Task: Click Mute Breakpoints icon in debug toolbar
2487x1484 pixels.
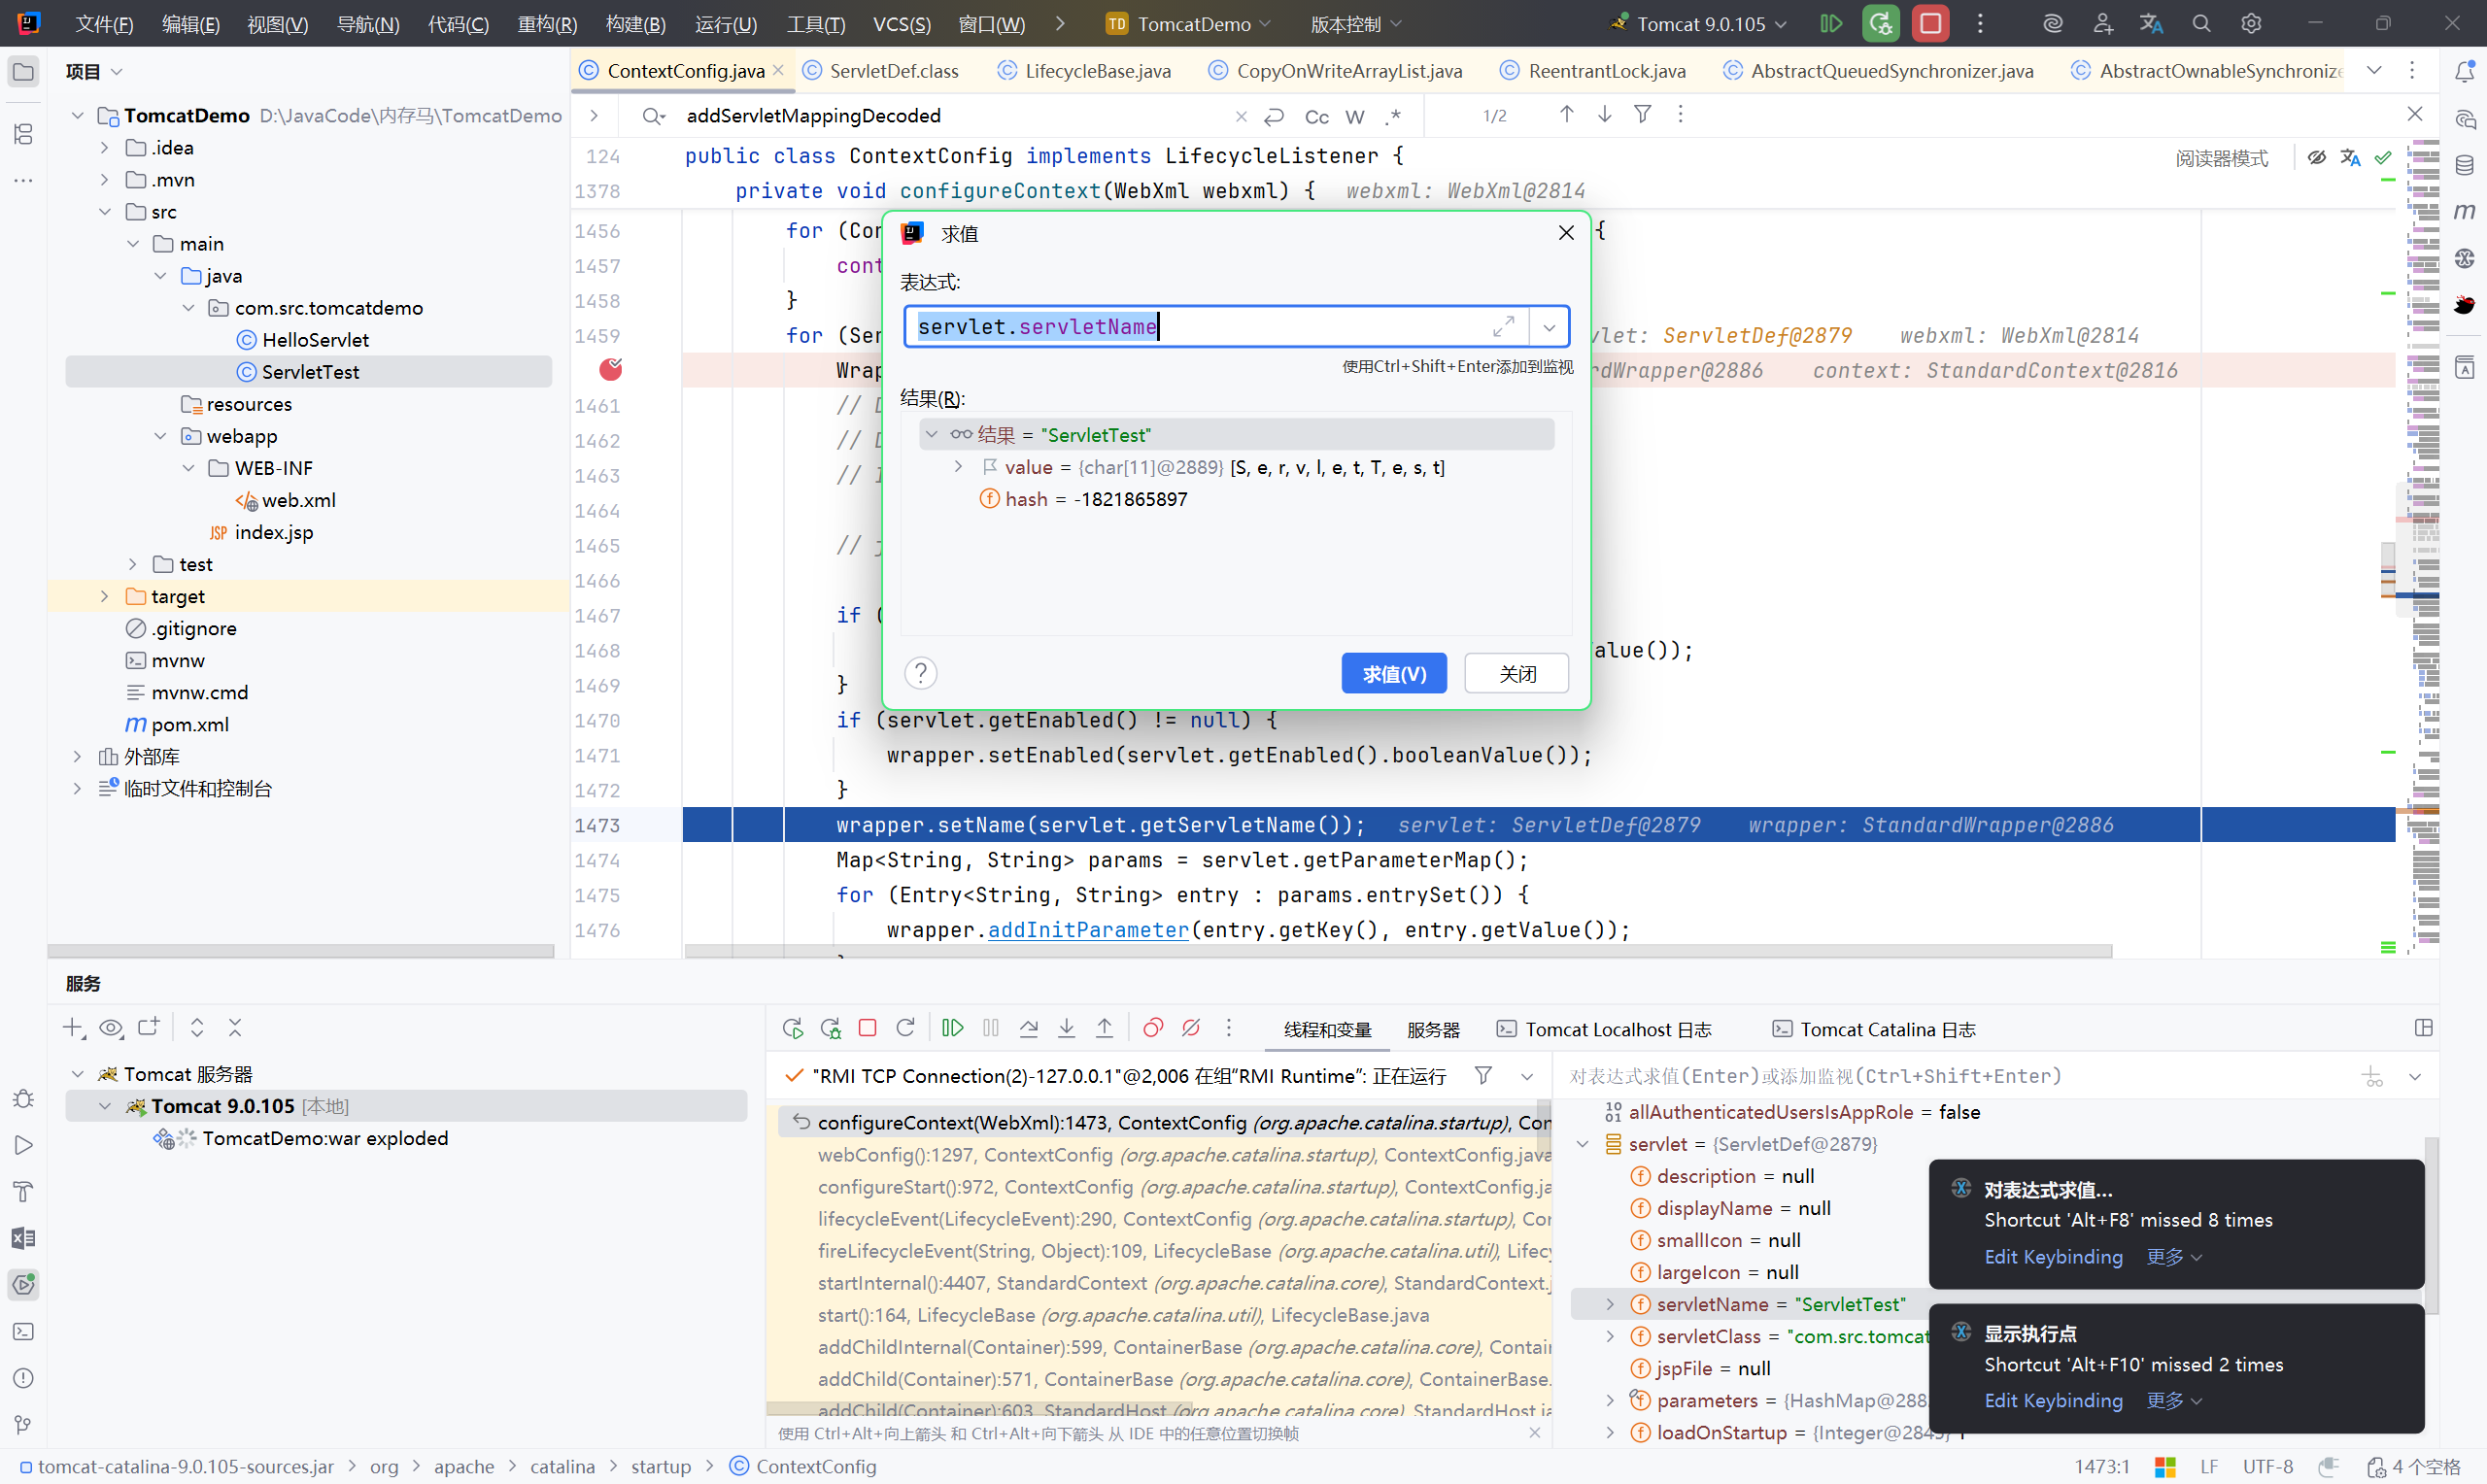Action: (x=1191, y=1028)
